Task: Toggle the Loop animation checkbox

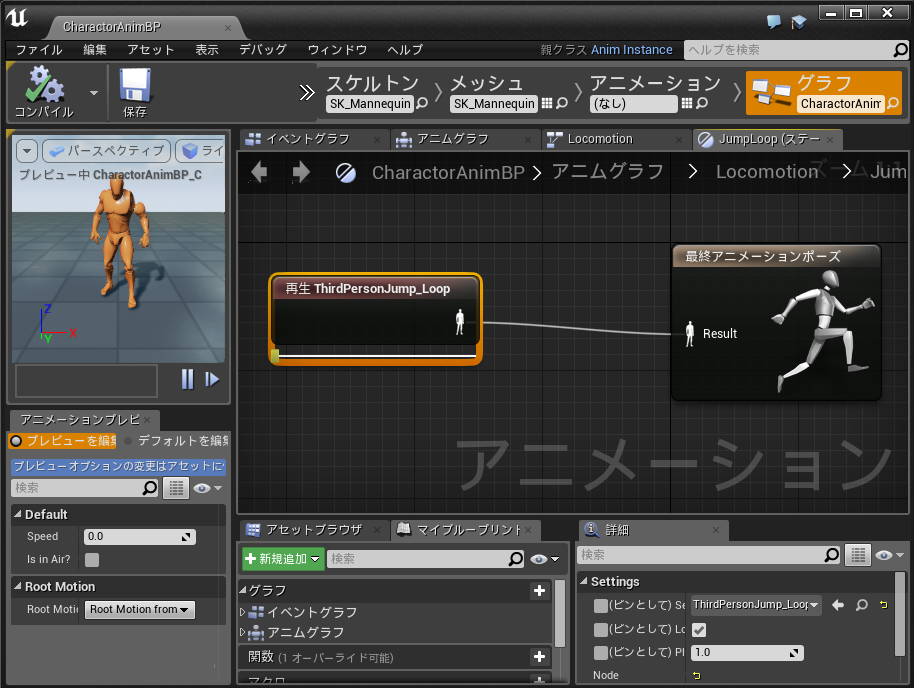Action: (x=699, y=630)
